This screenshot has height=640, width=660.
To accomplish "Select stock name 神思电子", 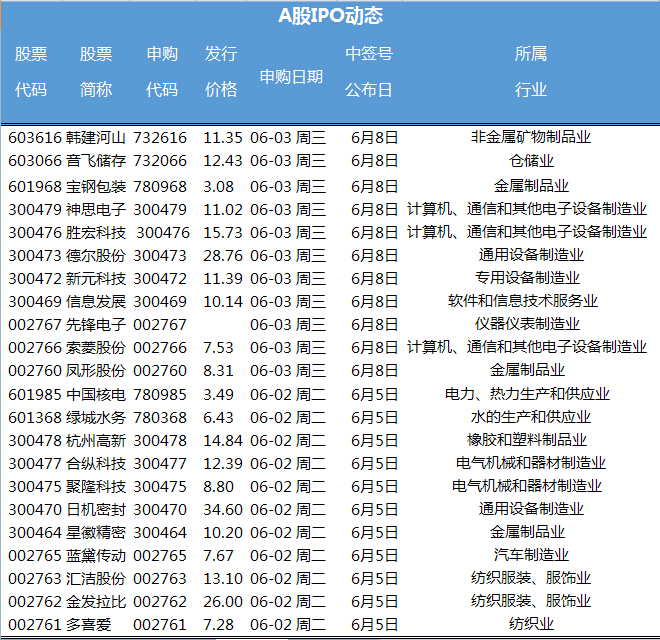I will (96, 210).
